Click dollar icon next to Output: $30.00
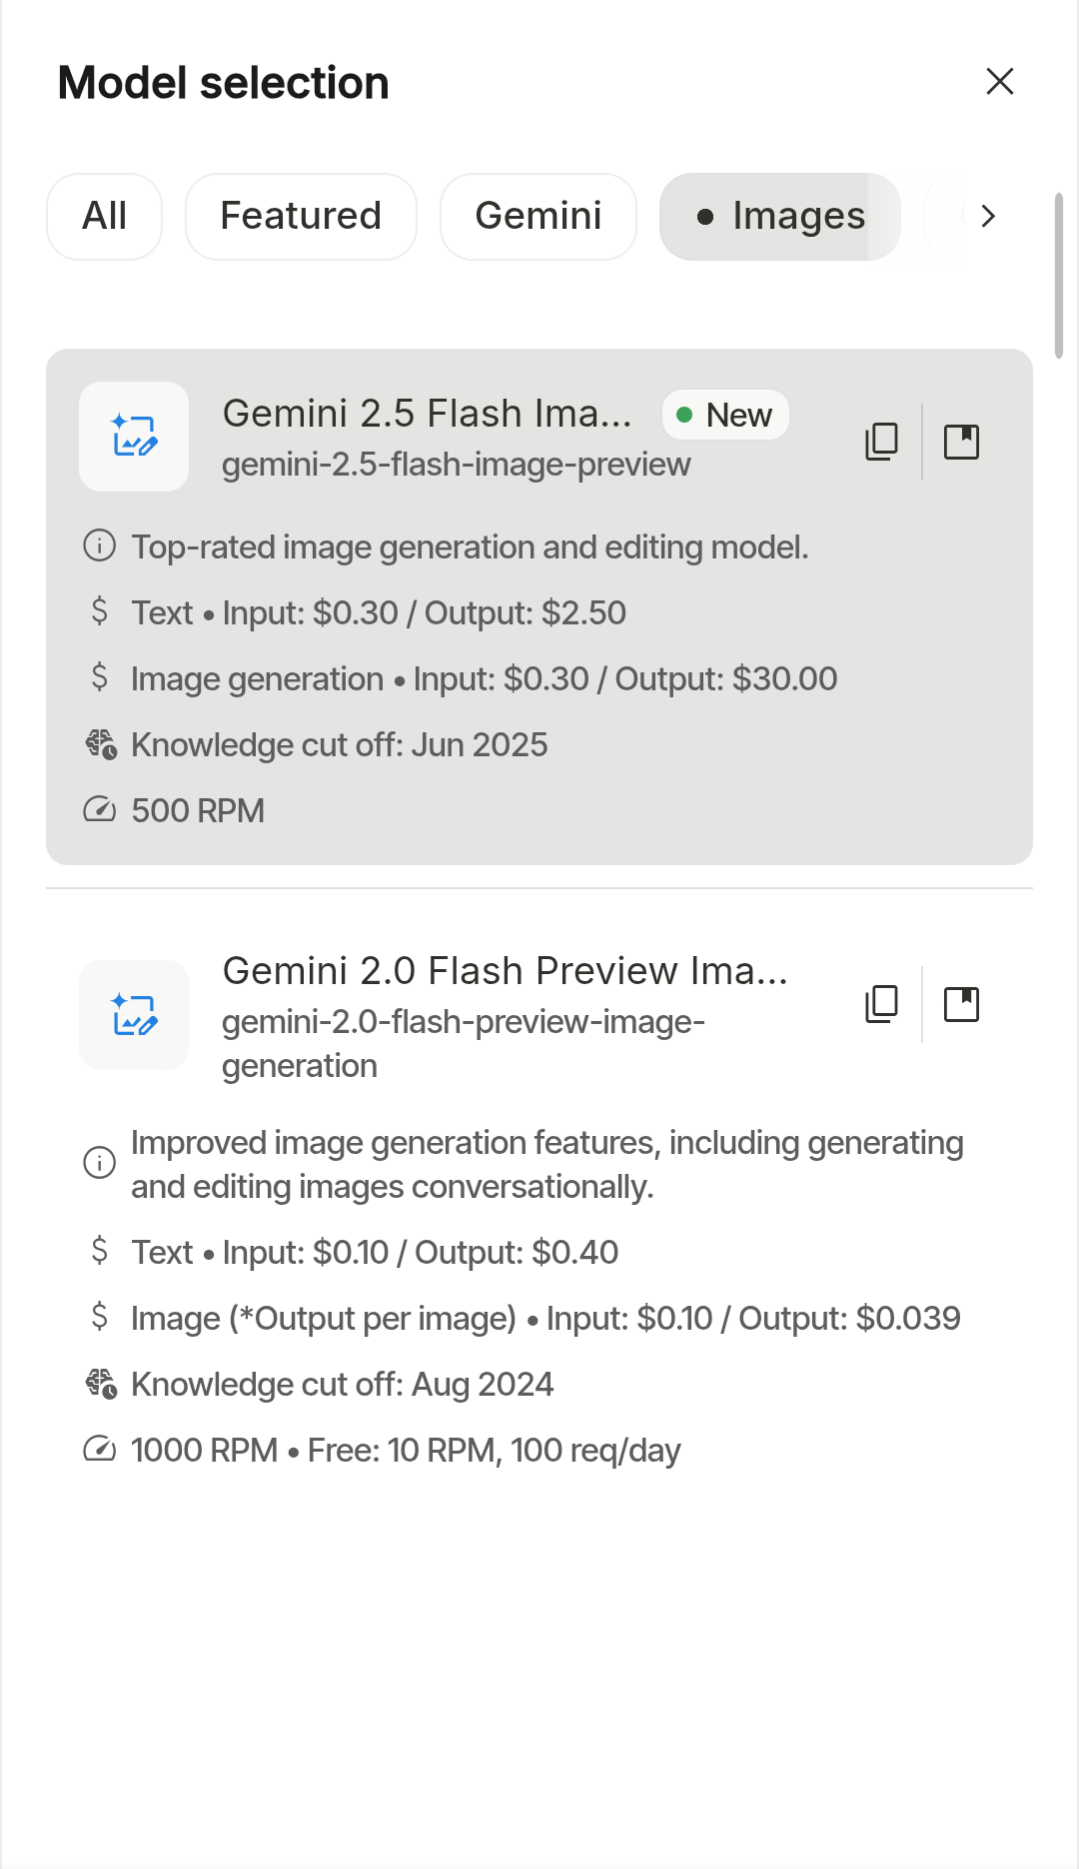 pos(99,677)
